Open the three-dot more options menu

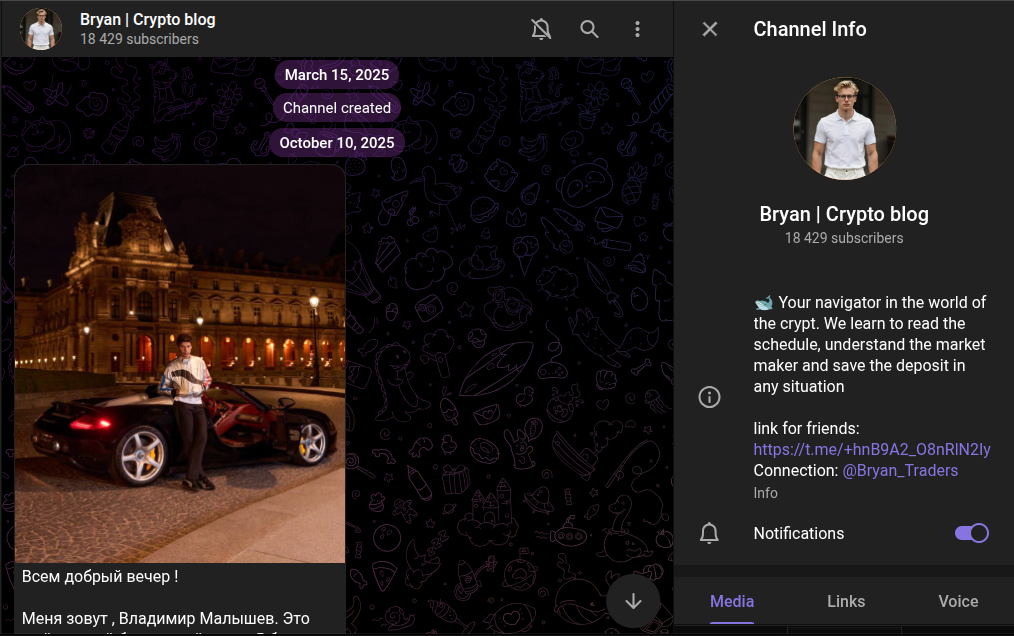[637, 29]
